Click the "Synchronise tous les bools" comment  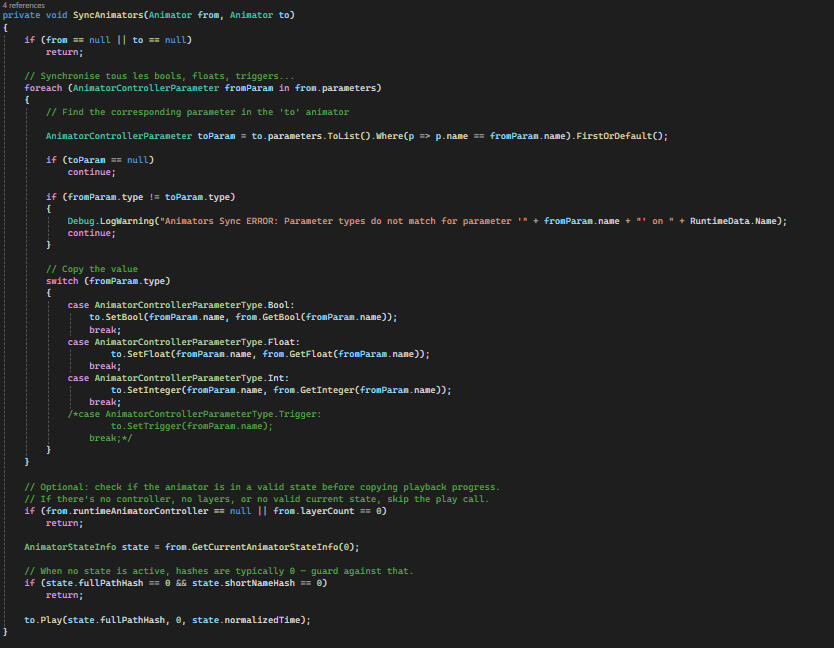coord(160,76)
